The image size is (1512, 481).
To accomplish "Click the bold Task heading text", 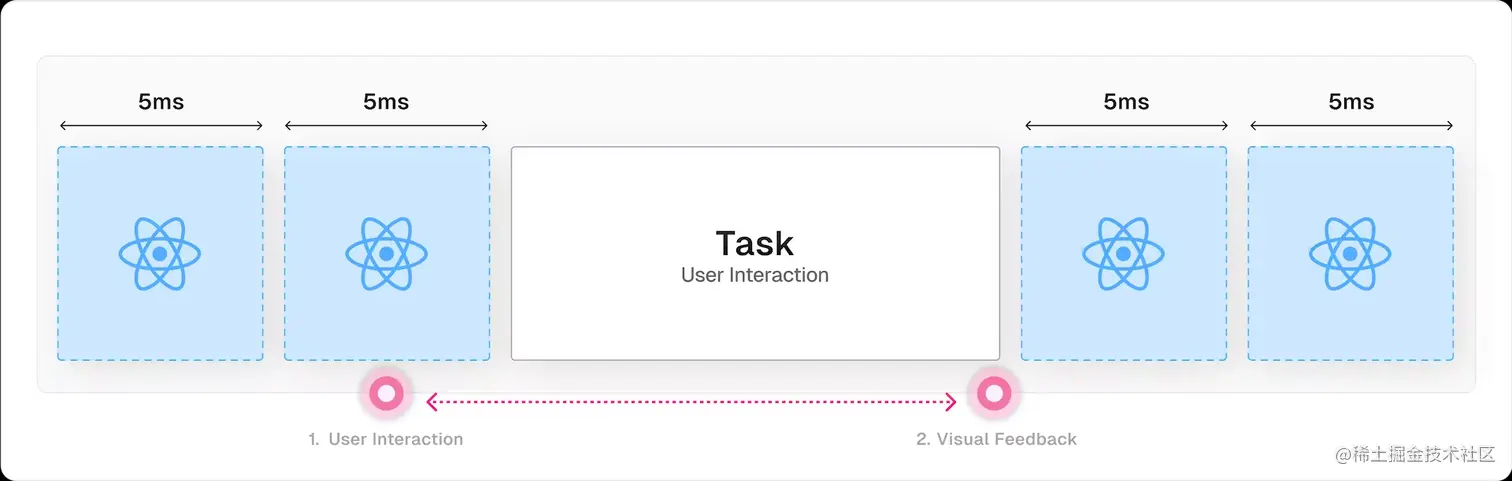I will click(x=755, y=243).
